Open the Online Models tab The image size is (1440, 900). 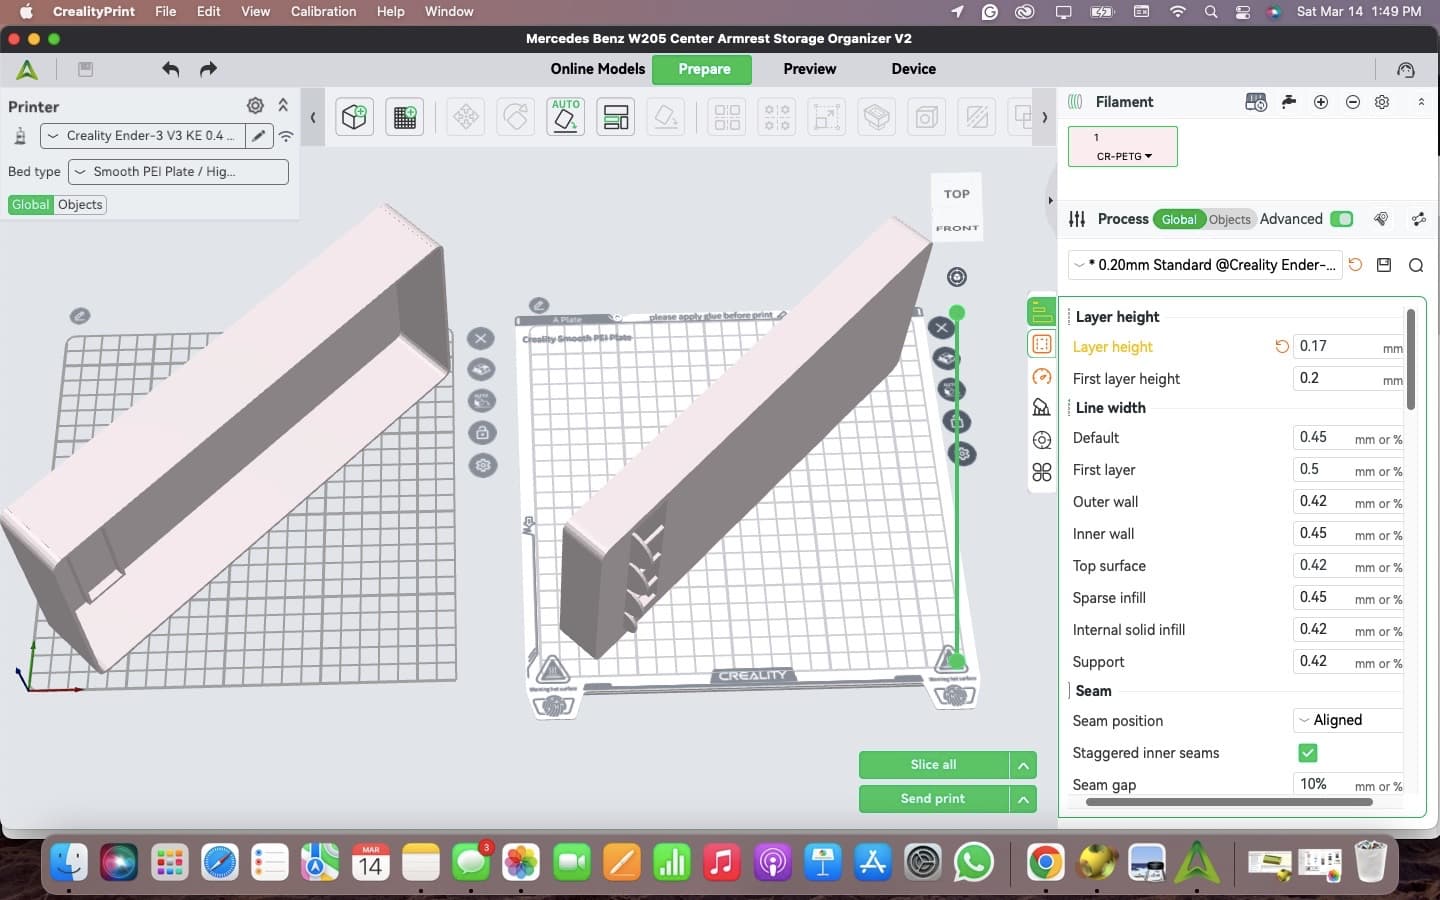pos(598,69)
